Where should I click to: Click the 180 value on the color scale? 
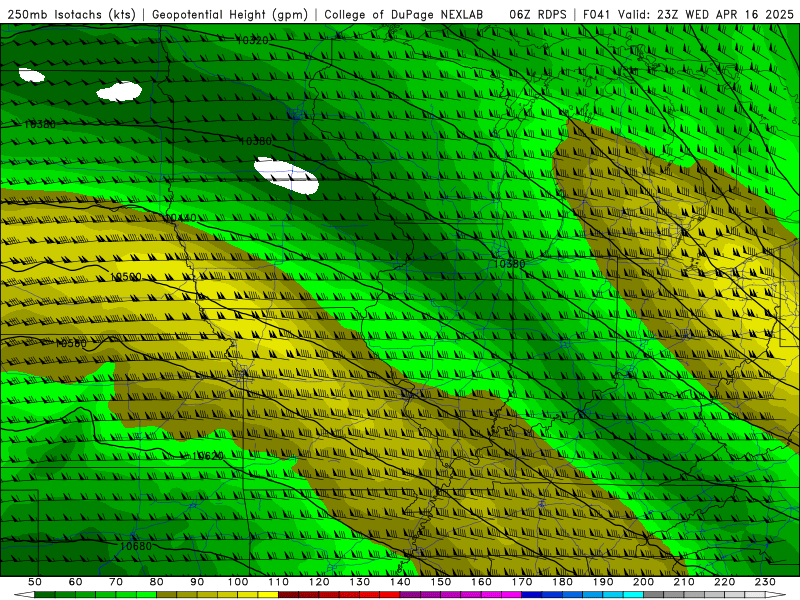tap(562, 582)
